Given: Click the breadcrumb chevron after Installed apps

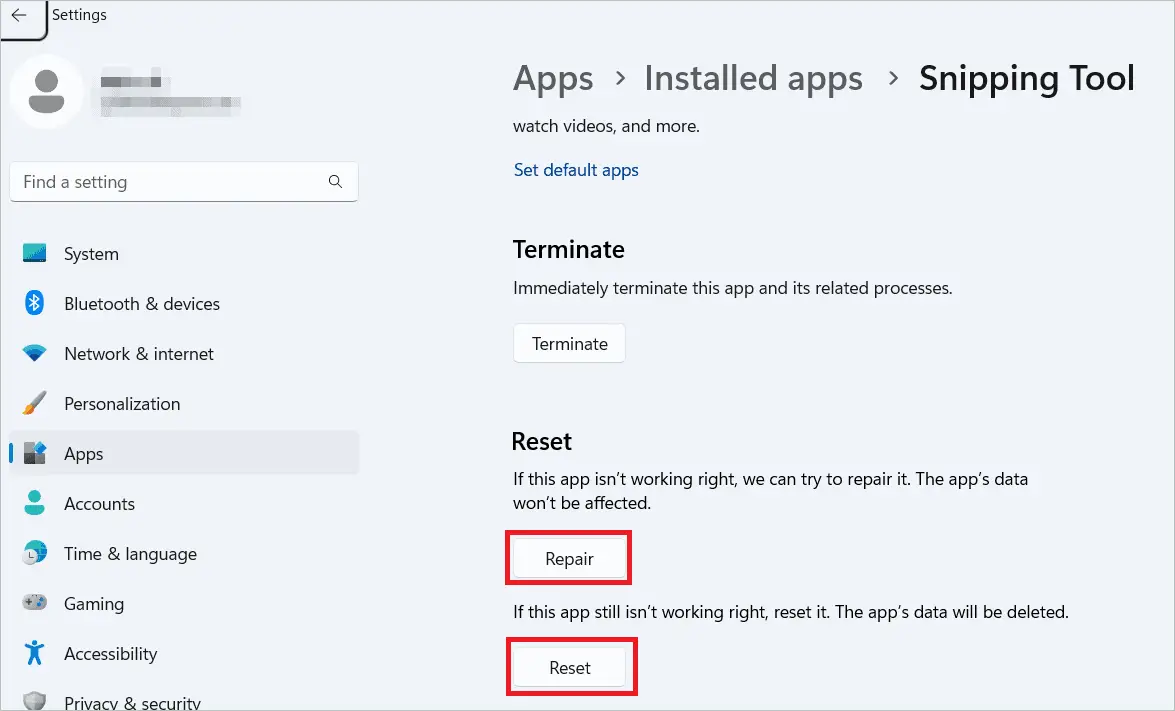Looking at the screenshot, I should 892,77.
